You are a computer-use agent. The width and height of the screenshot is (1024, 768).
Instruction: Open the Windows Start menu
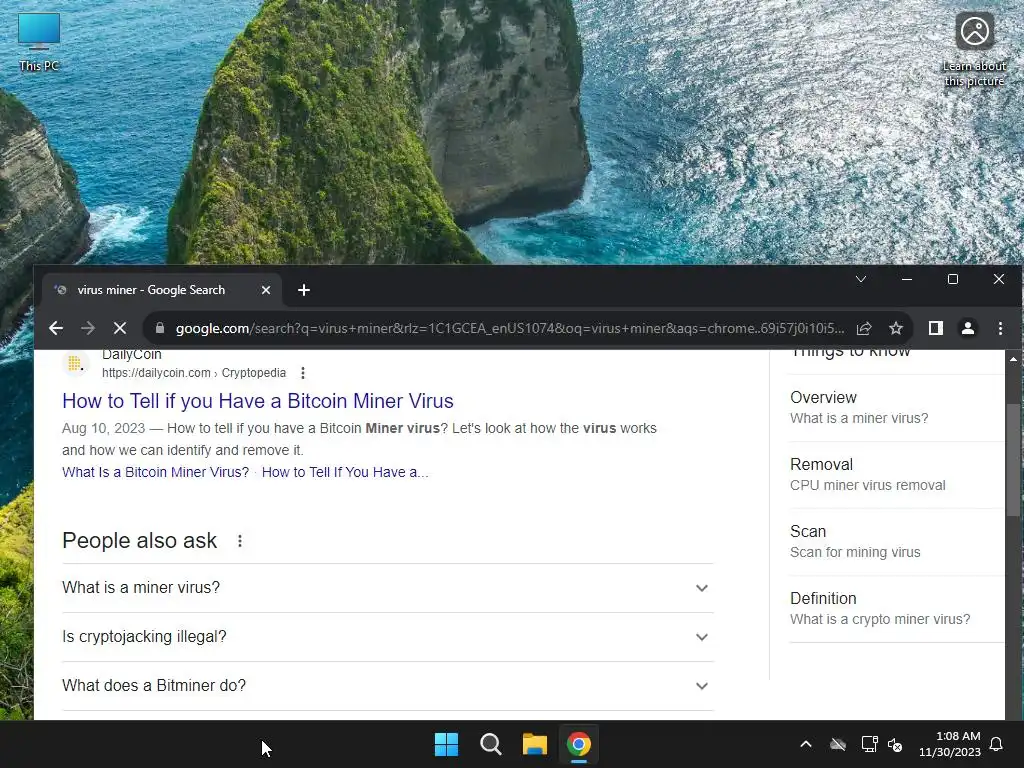click(447, 744)
